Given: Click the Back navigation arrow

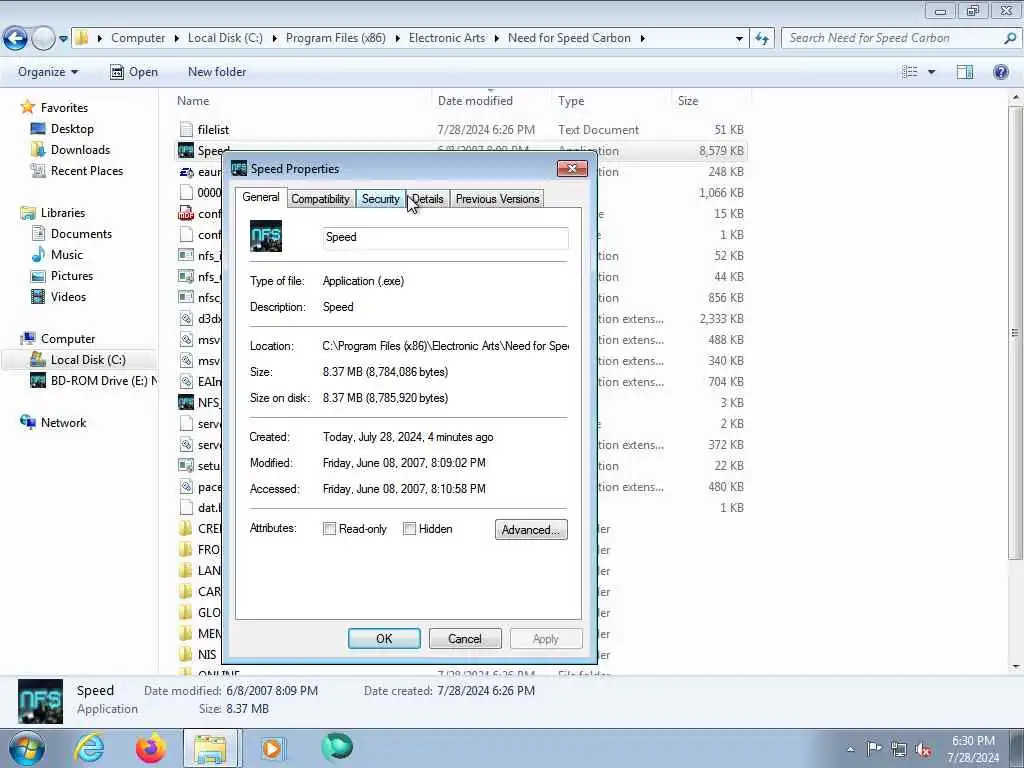Looking at the screenshot, I should pyautogui.click(x=16, y=39).
